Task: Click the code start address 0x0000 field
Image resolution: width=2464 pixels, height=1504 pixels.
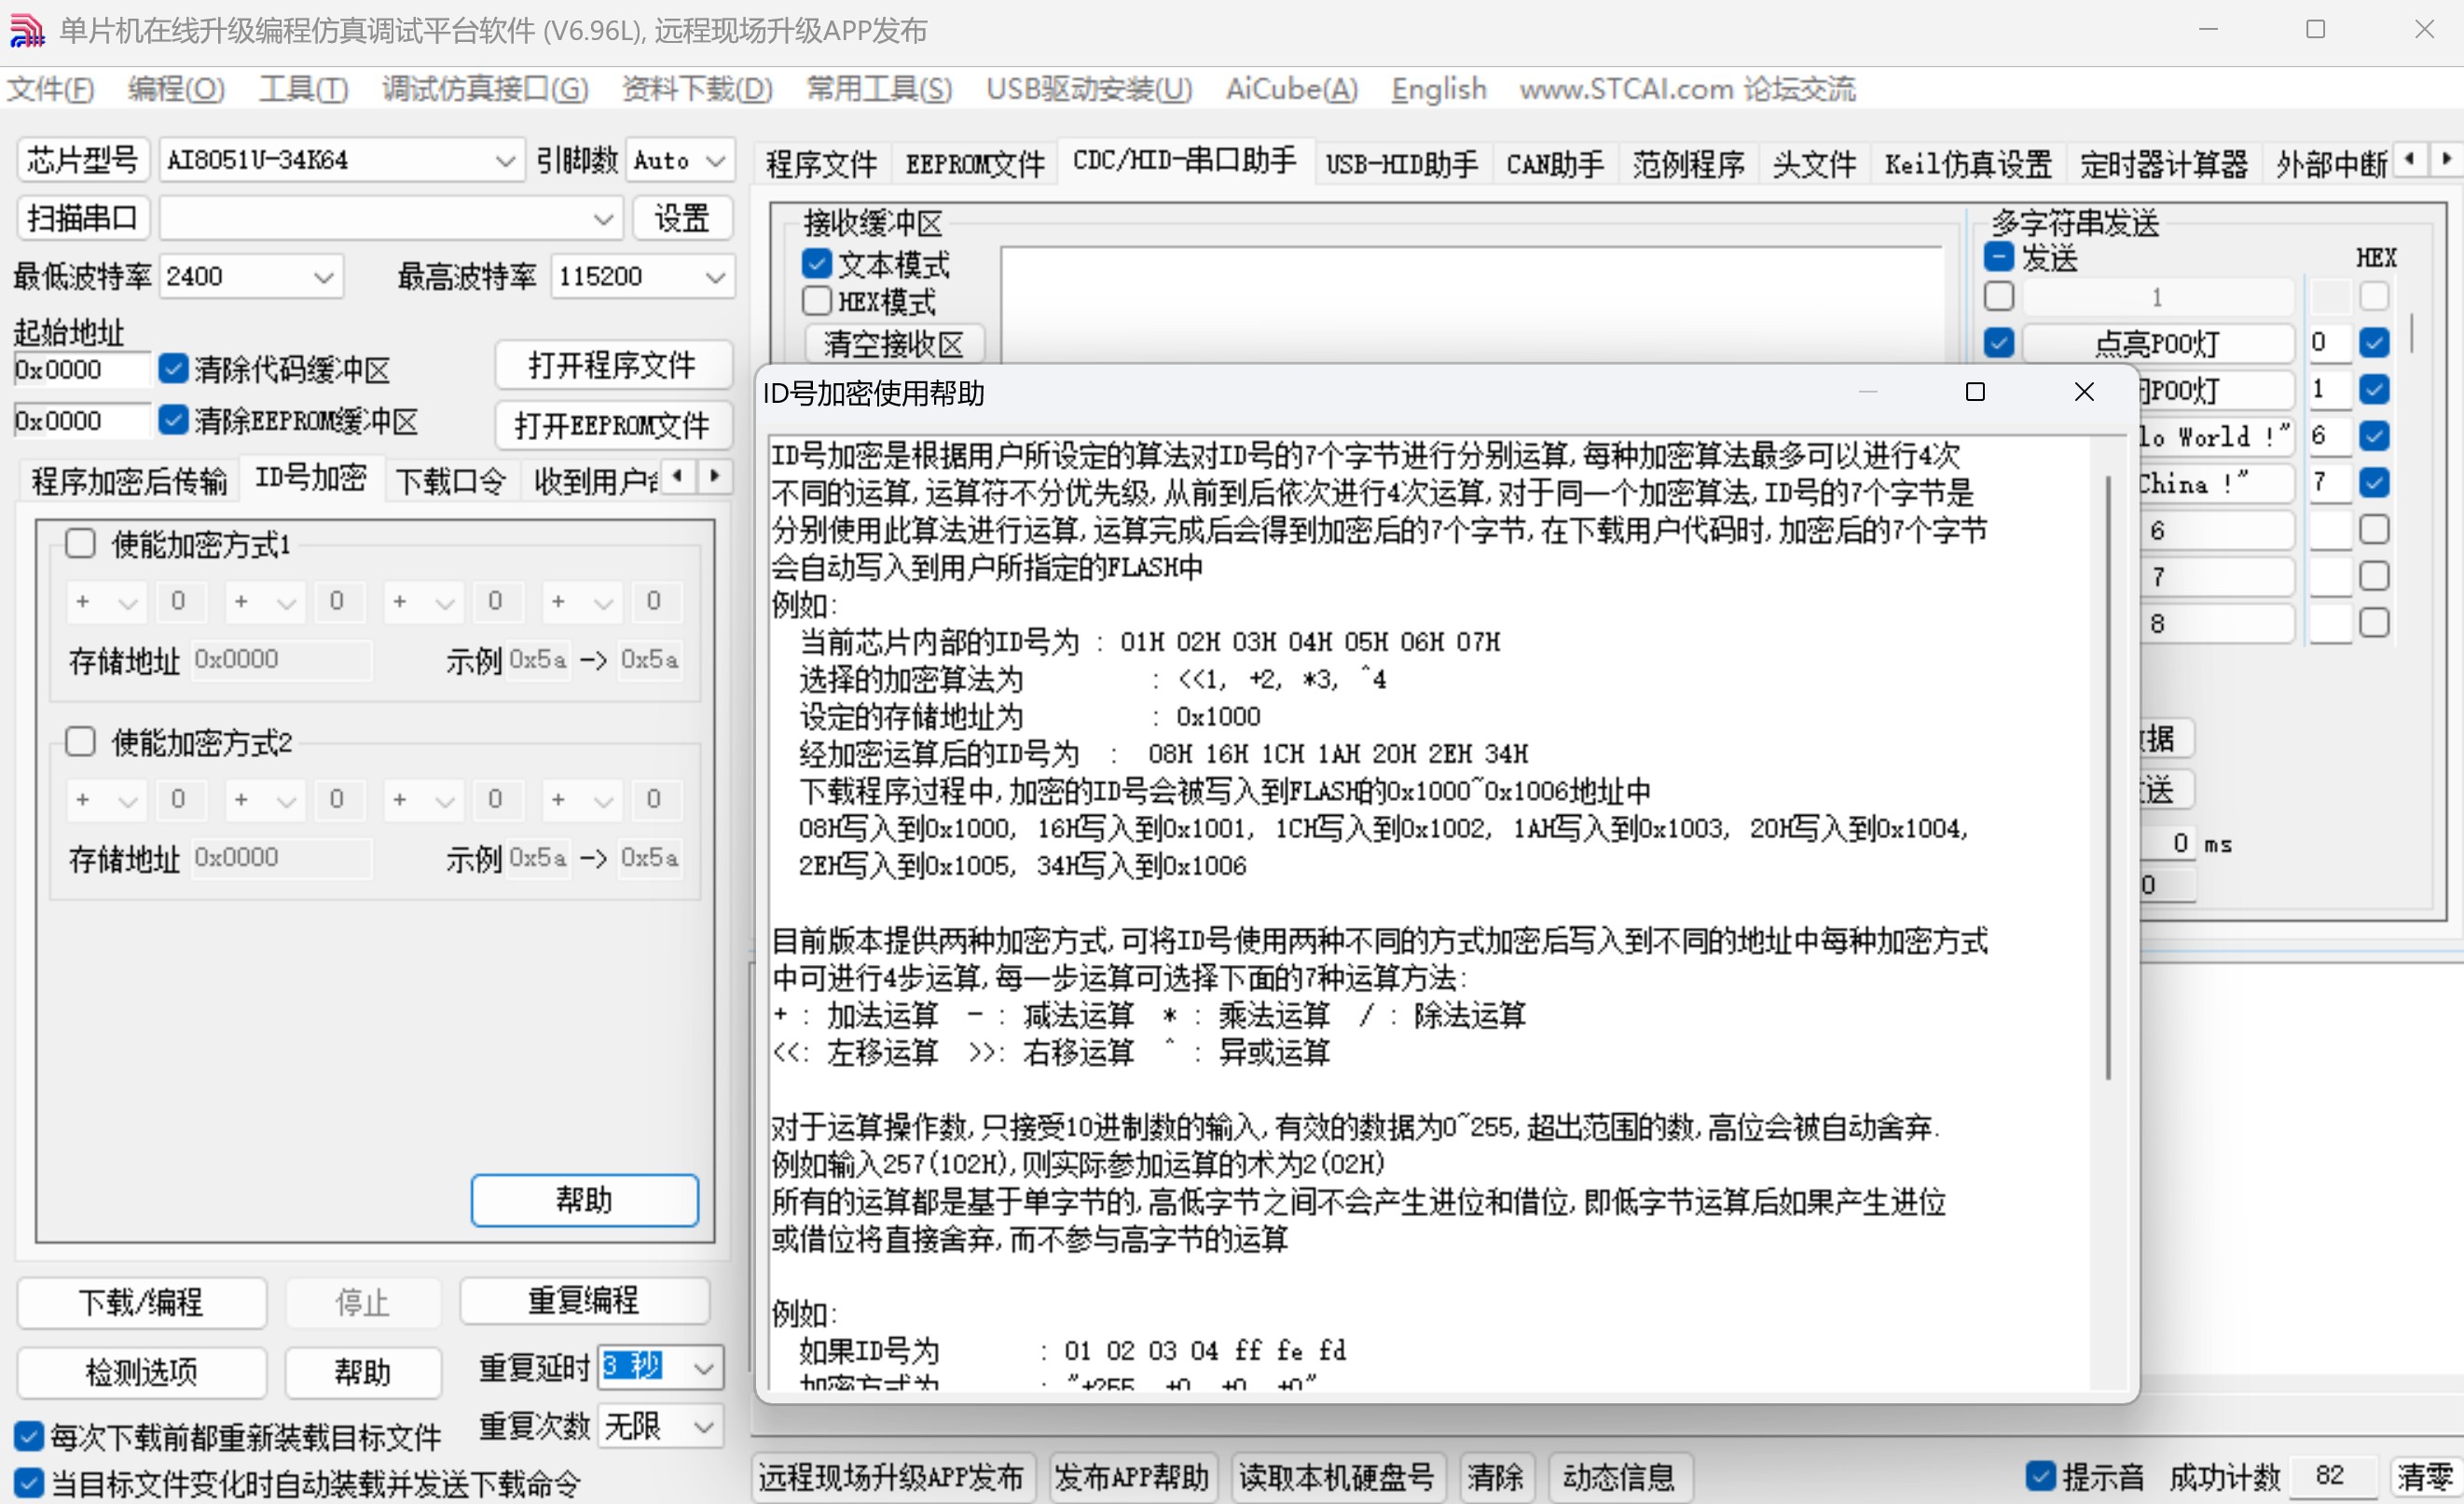Action: click(82, 369)
